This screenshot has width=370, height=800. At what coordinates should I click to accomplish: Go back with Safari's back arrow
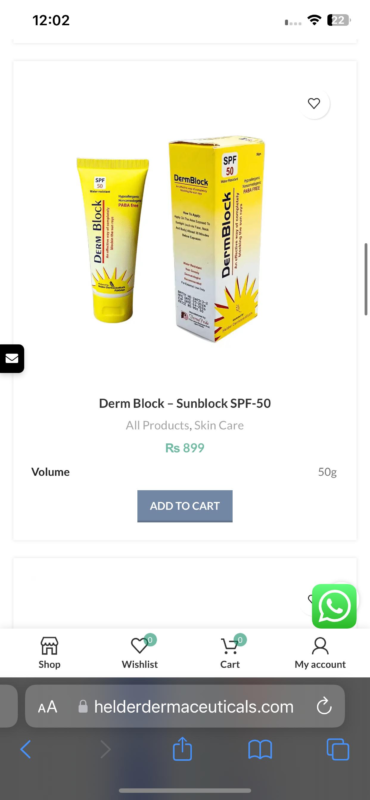pos(26,749)
